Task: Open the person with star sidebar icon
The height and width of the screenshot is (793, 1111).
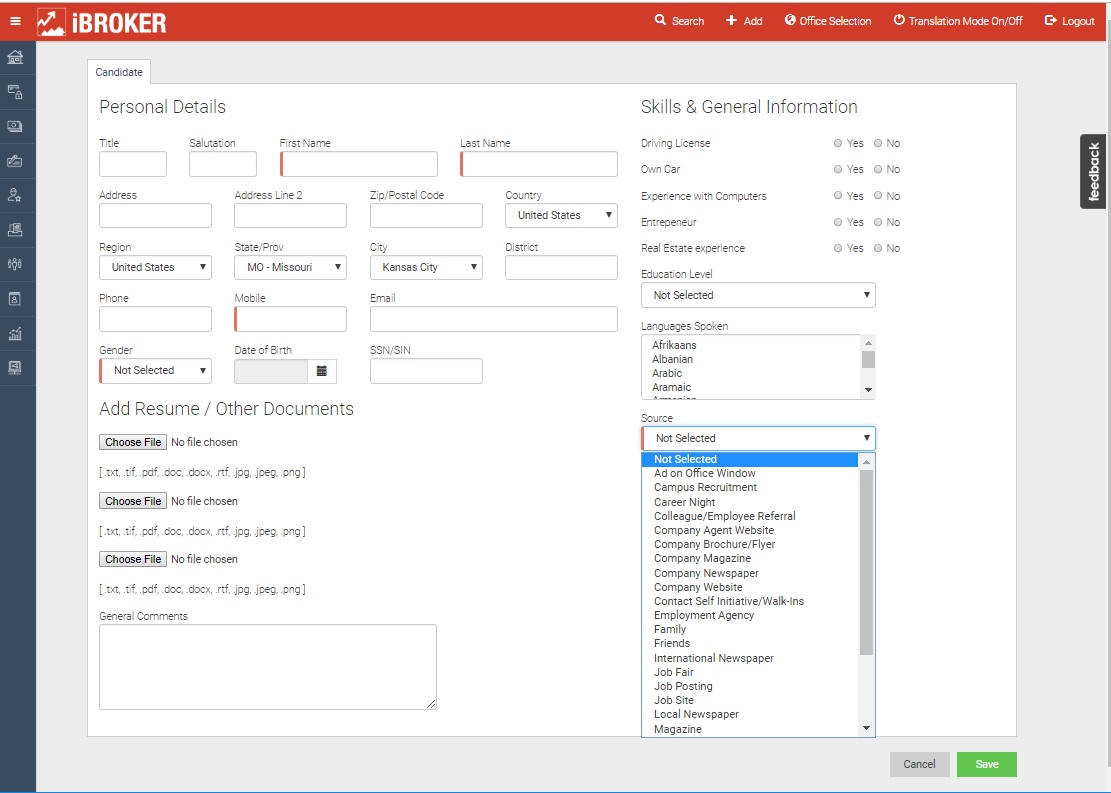Action: pos(15,195)
